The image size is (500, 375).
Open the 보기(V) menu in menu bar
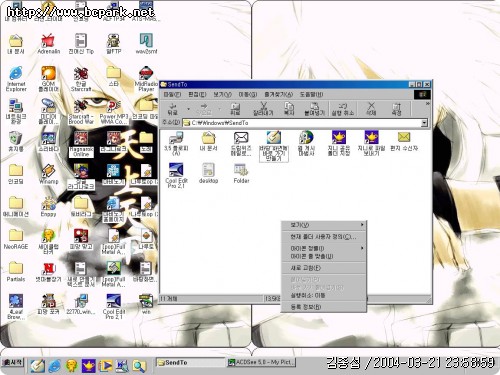click(x=222, y=94)
